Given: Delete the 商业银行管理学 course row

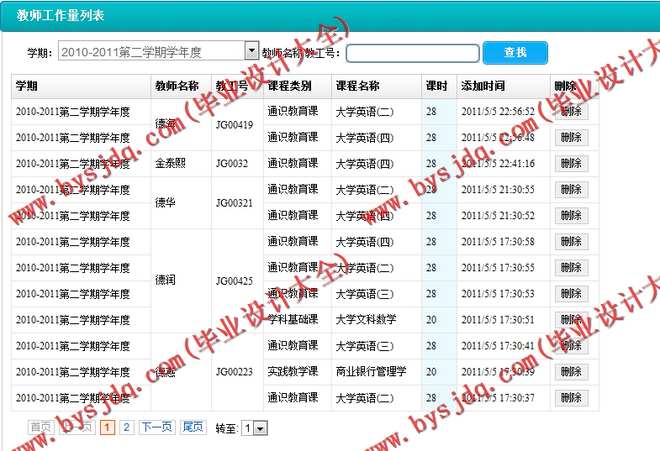Looking at the screenshot, I should (571, 372).
